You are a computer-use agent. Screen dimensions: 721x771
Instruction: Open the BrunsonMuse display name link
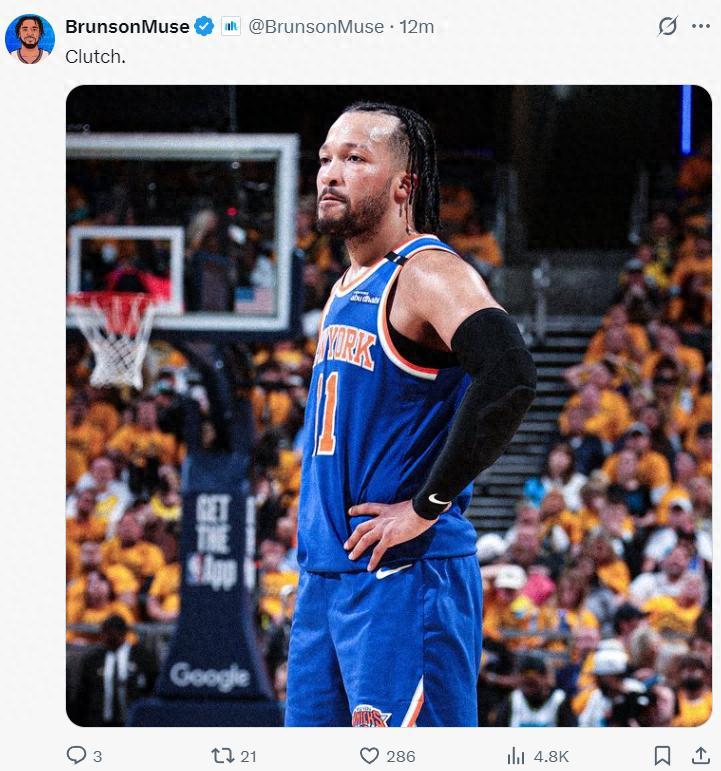[127, 27]
